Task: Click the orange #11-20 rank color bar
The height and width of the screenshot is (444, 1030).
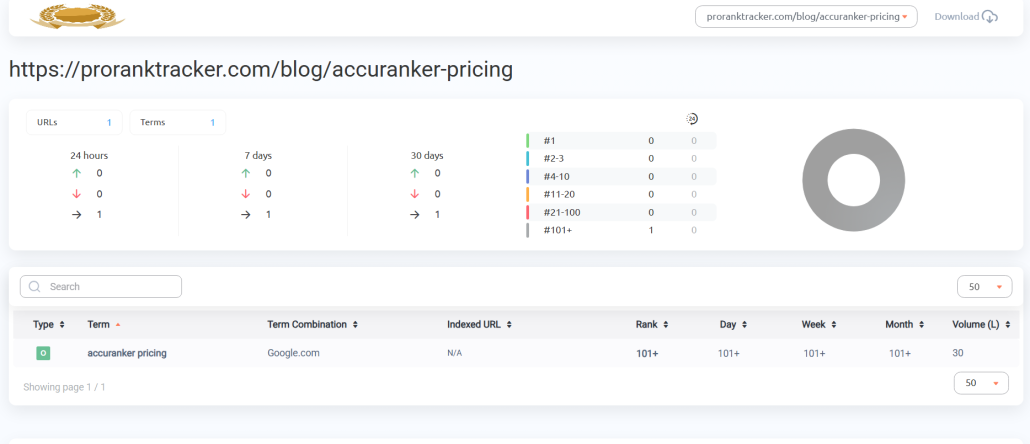Action: (527, 194)
